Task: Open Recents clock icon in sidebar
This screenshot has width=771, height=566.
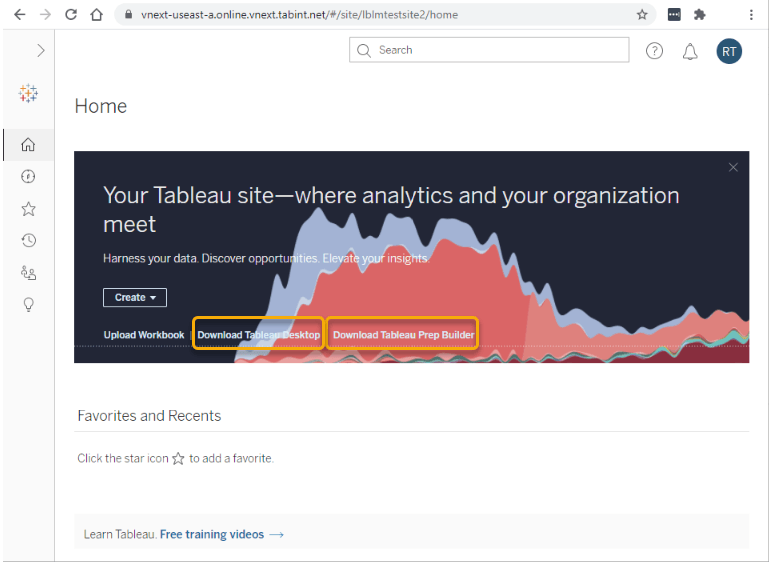Action: [28, 240]
